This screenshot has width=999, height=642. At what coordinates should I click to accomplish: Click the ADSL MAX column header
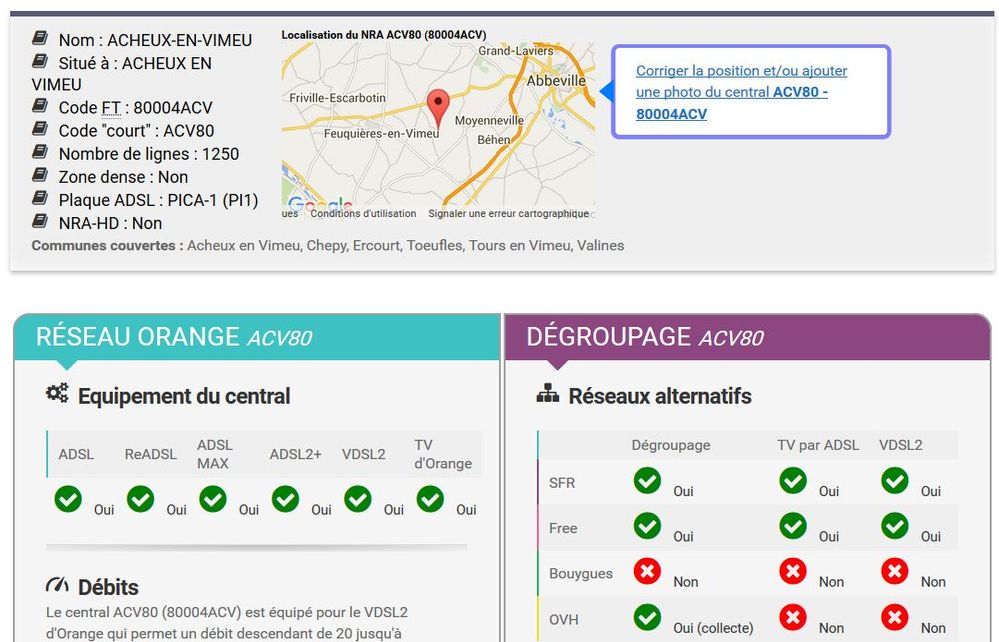click(215, 454)
